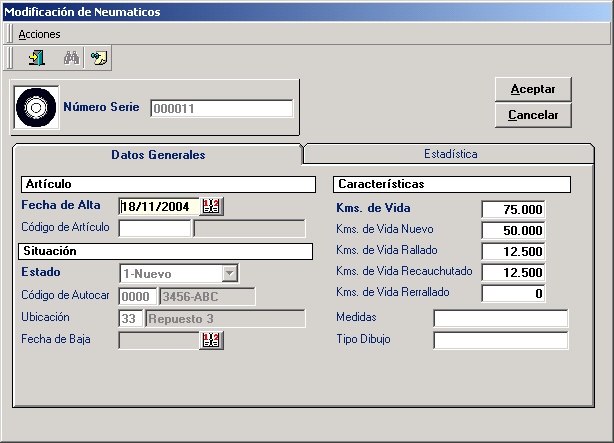The height and width of the screenshot is (443, 614).
Task: Open calendar picker for Fecha de Baja
Action: point(211,340)
